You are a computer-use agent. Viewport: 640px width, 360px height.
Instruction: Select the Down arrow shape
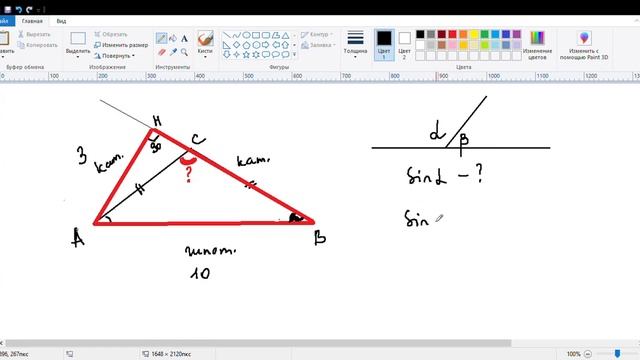pyautogui.click(x=227, y=54)
